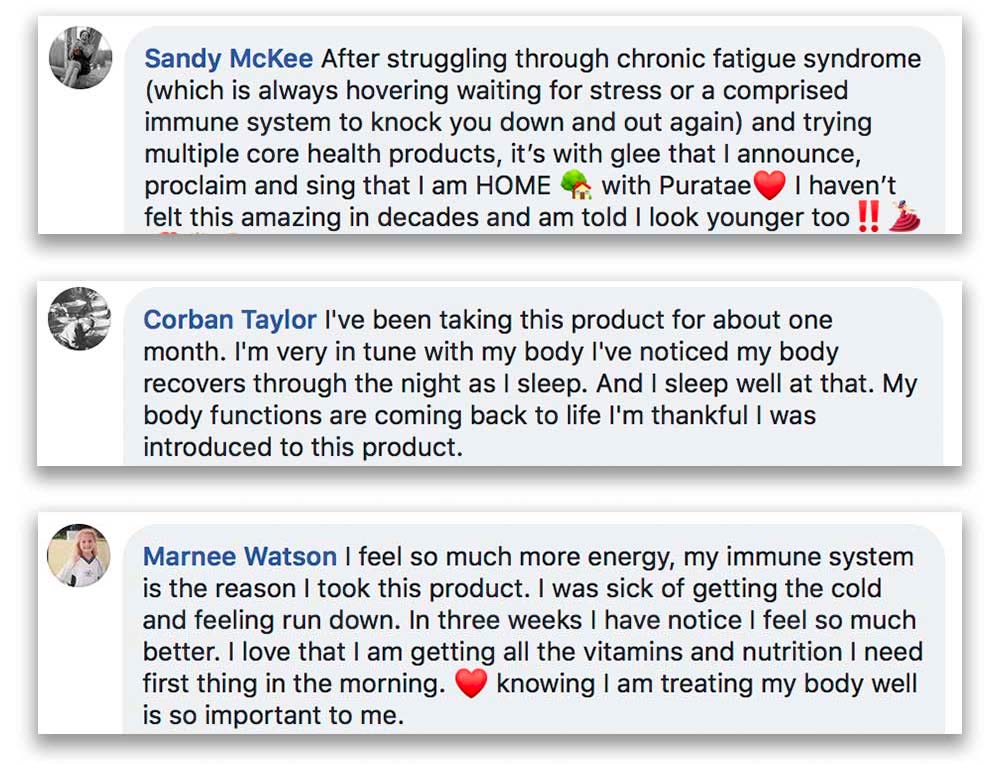Click the dancer emoji in Sandy's comment
Image resolution: width=1000 pixels, height=764 pixels.
pos(903,216)
